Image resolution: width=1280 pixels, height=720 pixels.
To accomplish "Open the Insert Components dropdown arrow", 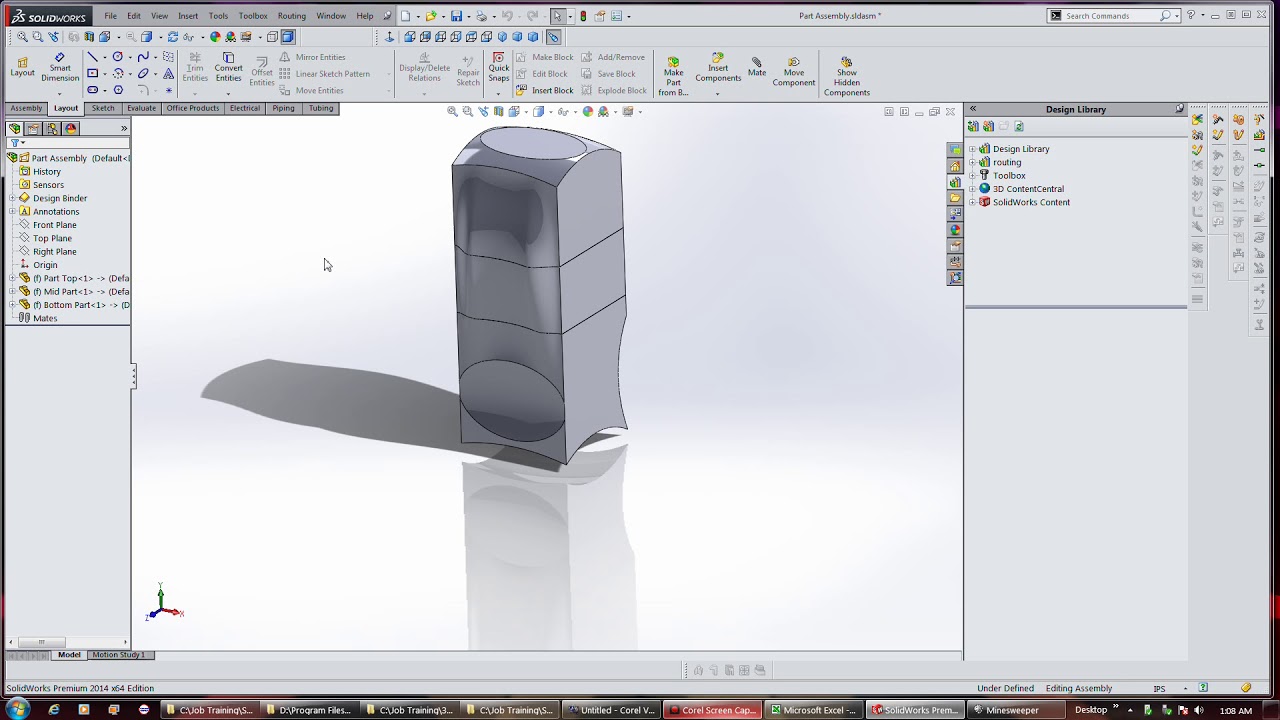I will 717,93.
